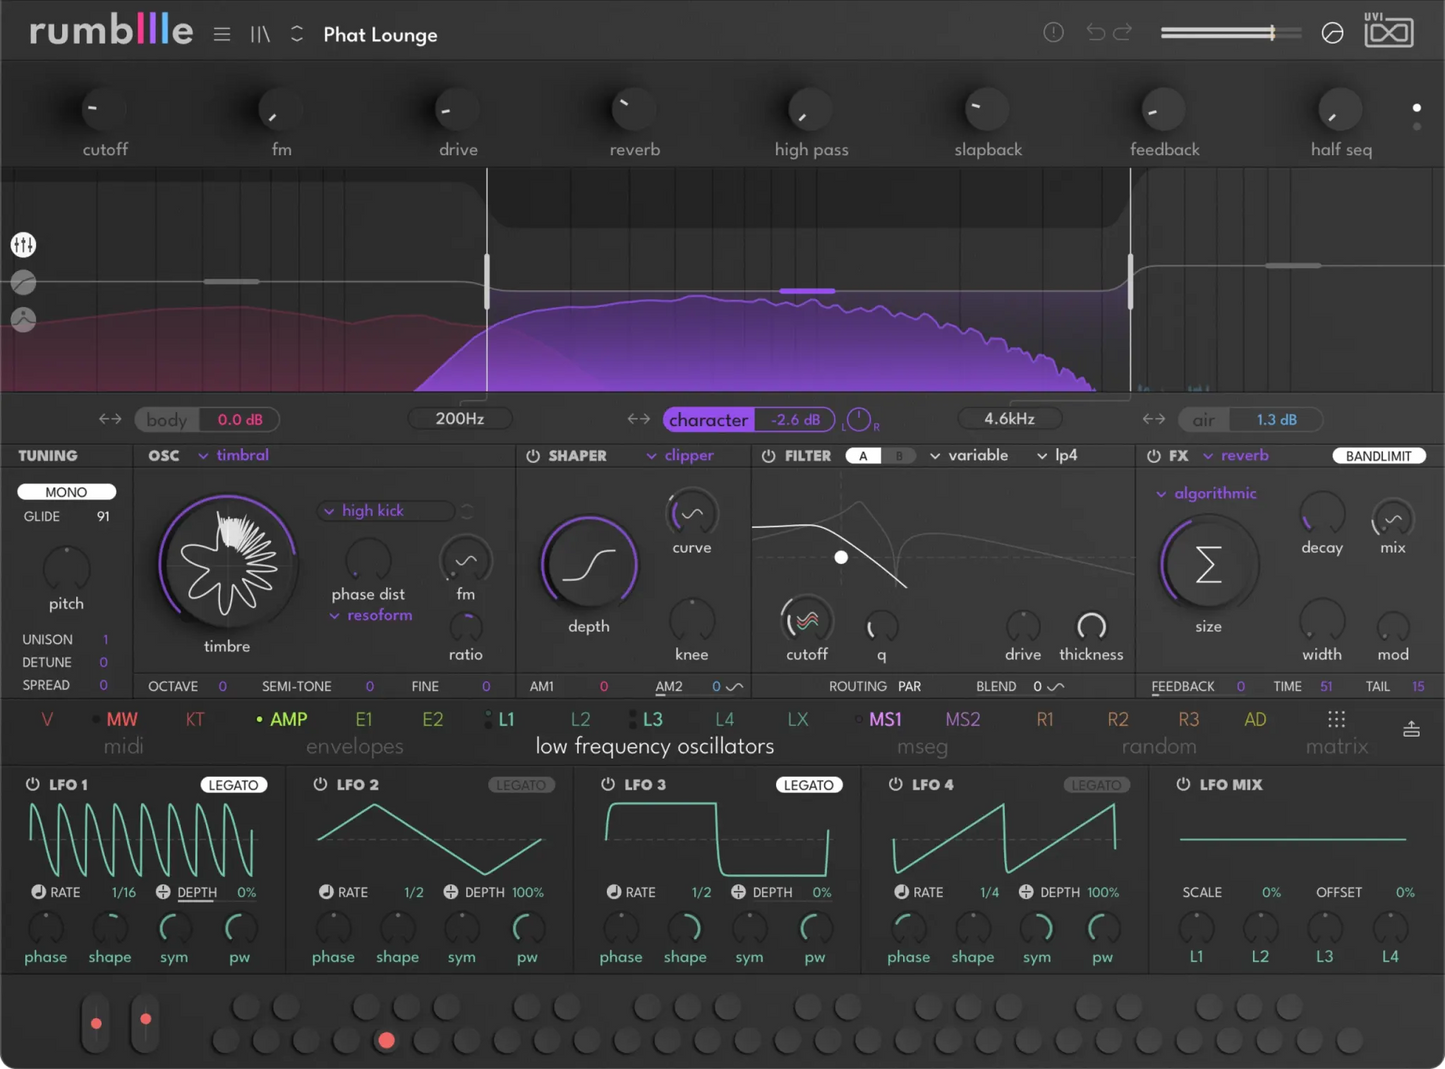Toggle the SHAPER power button

[533, 456]
